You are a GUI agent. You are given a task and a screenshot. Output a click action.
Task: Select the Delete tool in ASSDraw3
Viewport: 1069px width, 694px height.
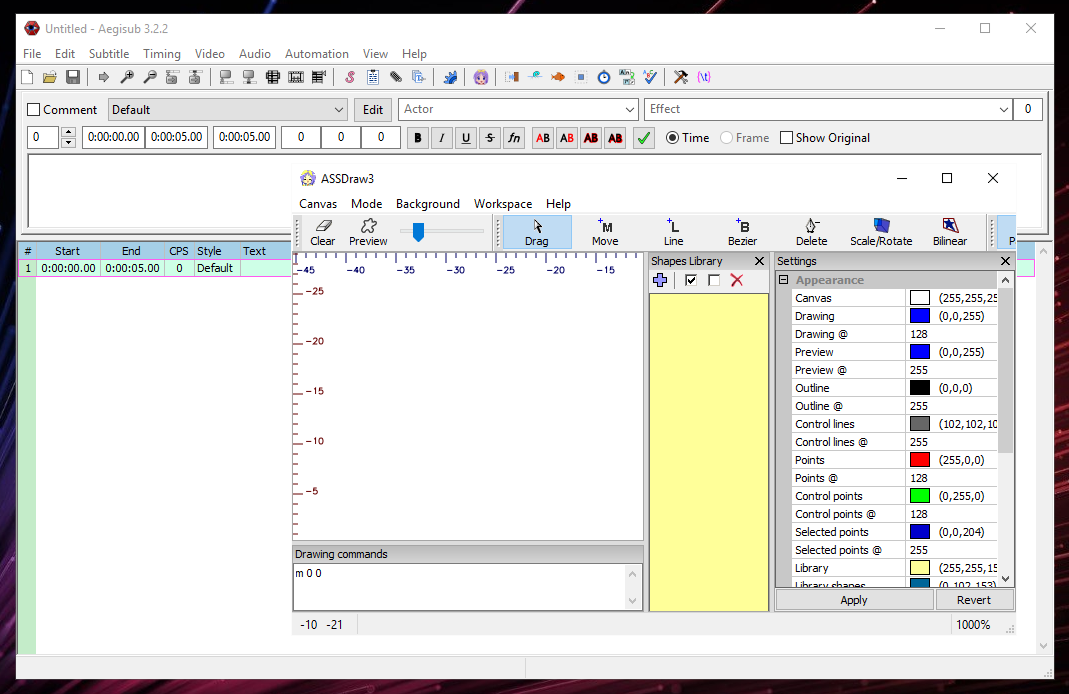(x=811, y=232)
